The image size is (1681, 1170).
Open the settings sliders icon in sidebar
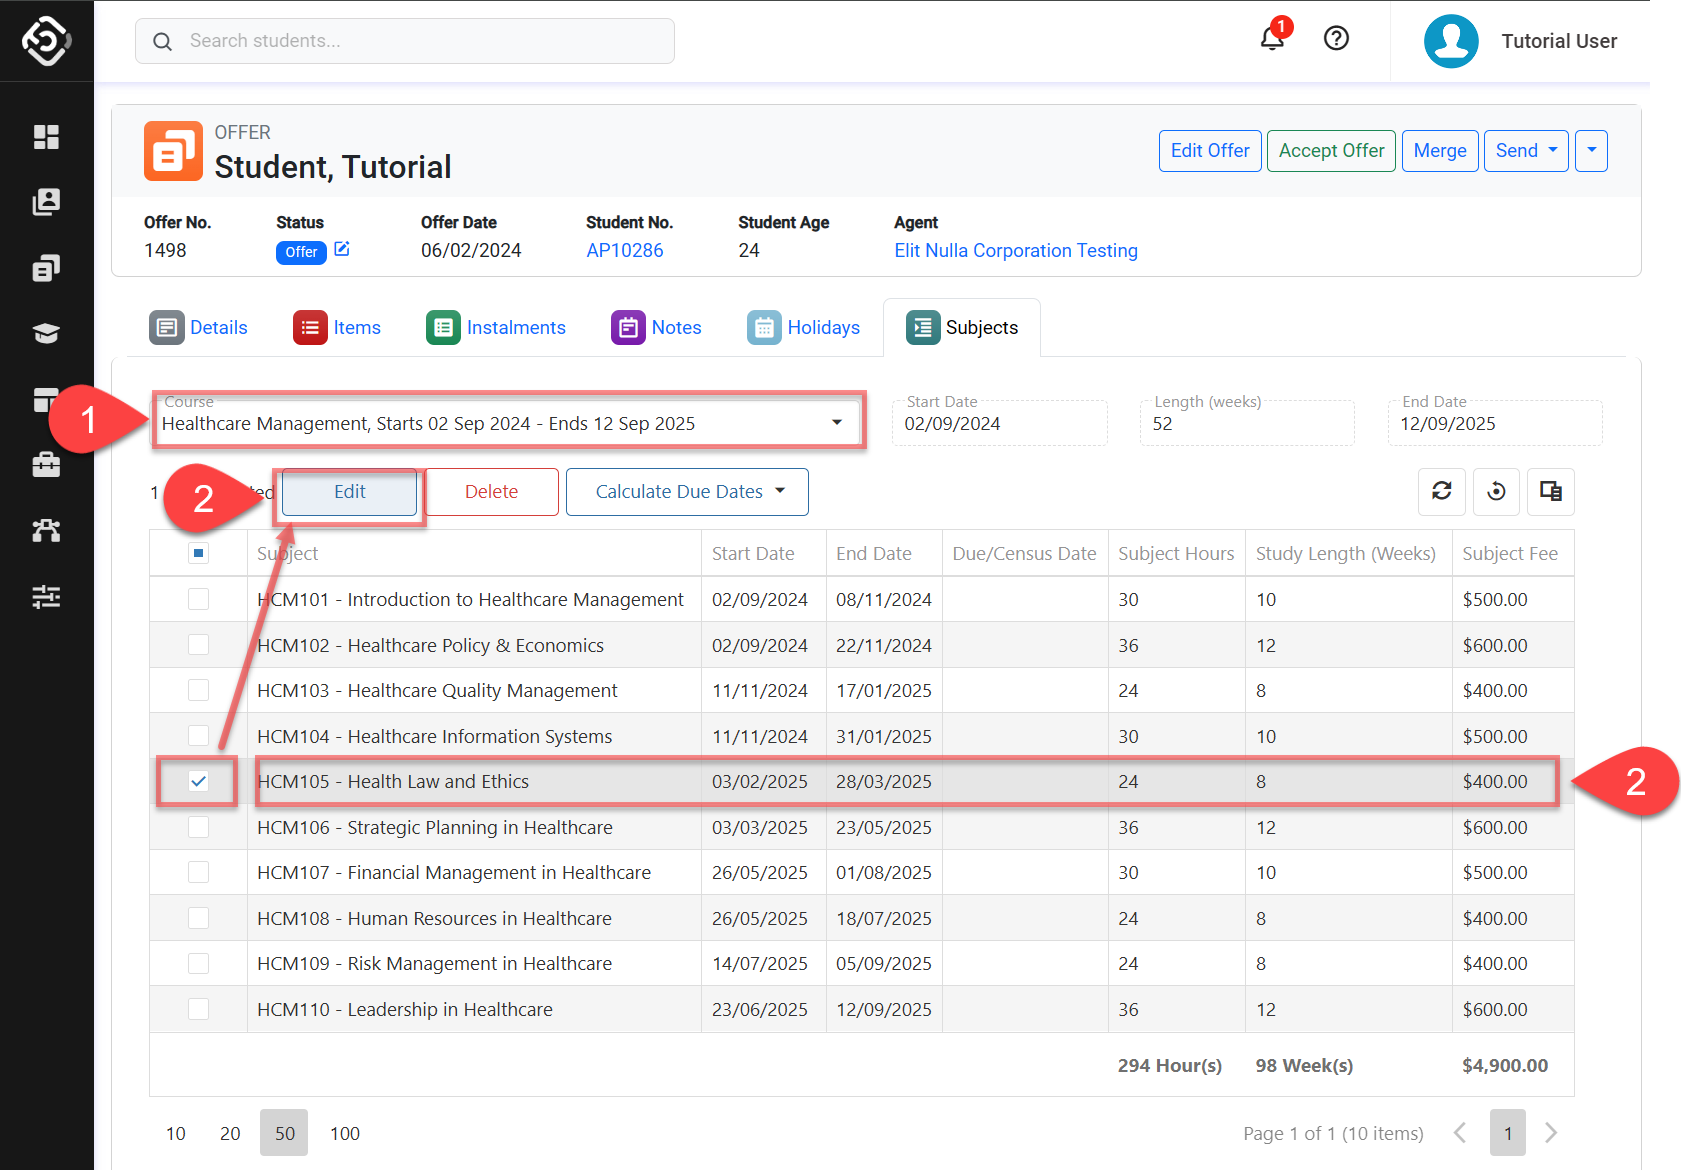[x=46, y=597]
